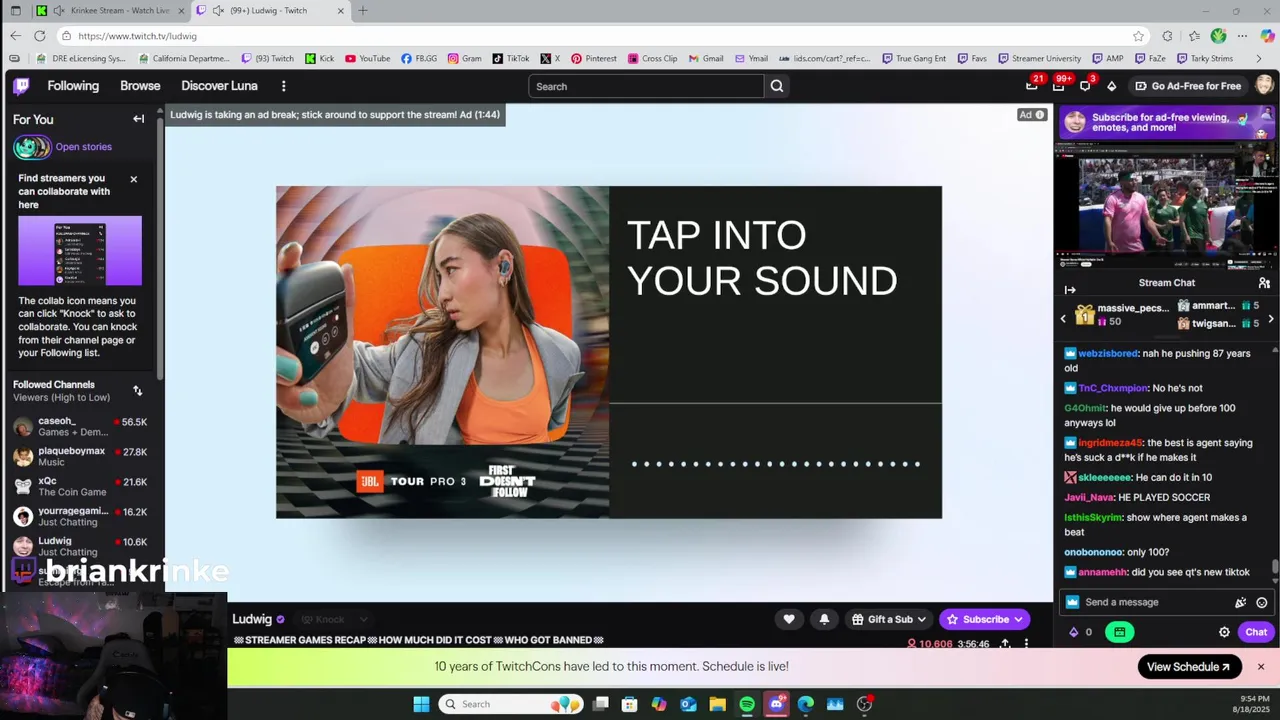Open the Subscribe dropdown button
The image size is (1280, 720).
[x=984, y=619]
